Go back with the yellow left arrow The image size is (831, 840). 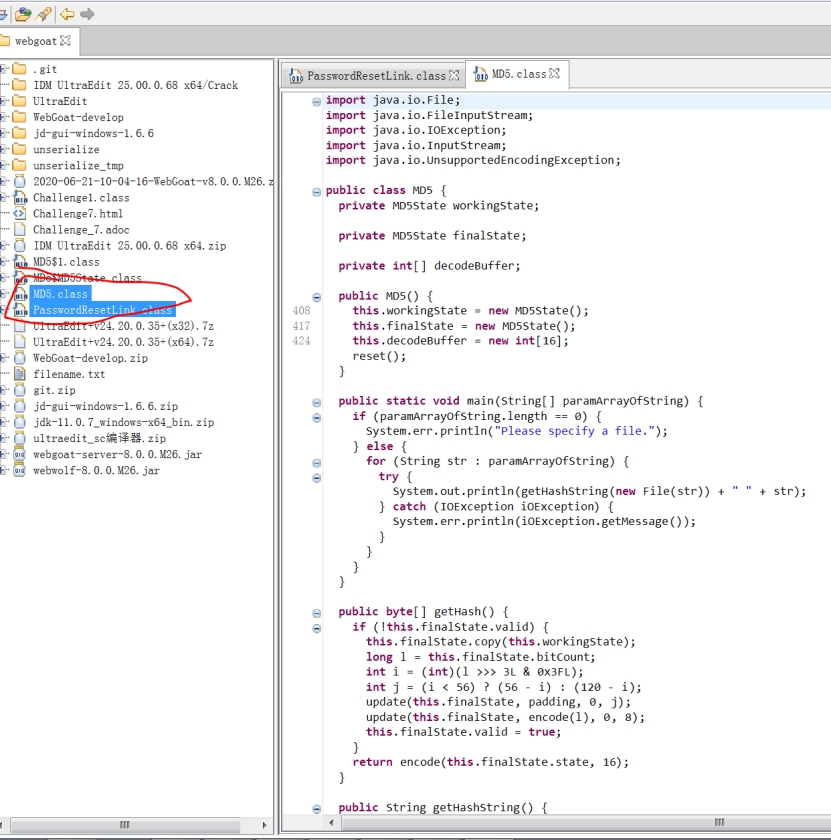pos(67,14)
